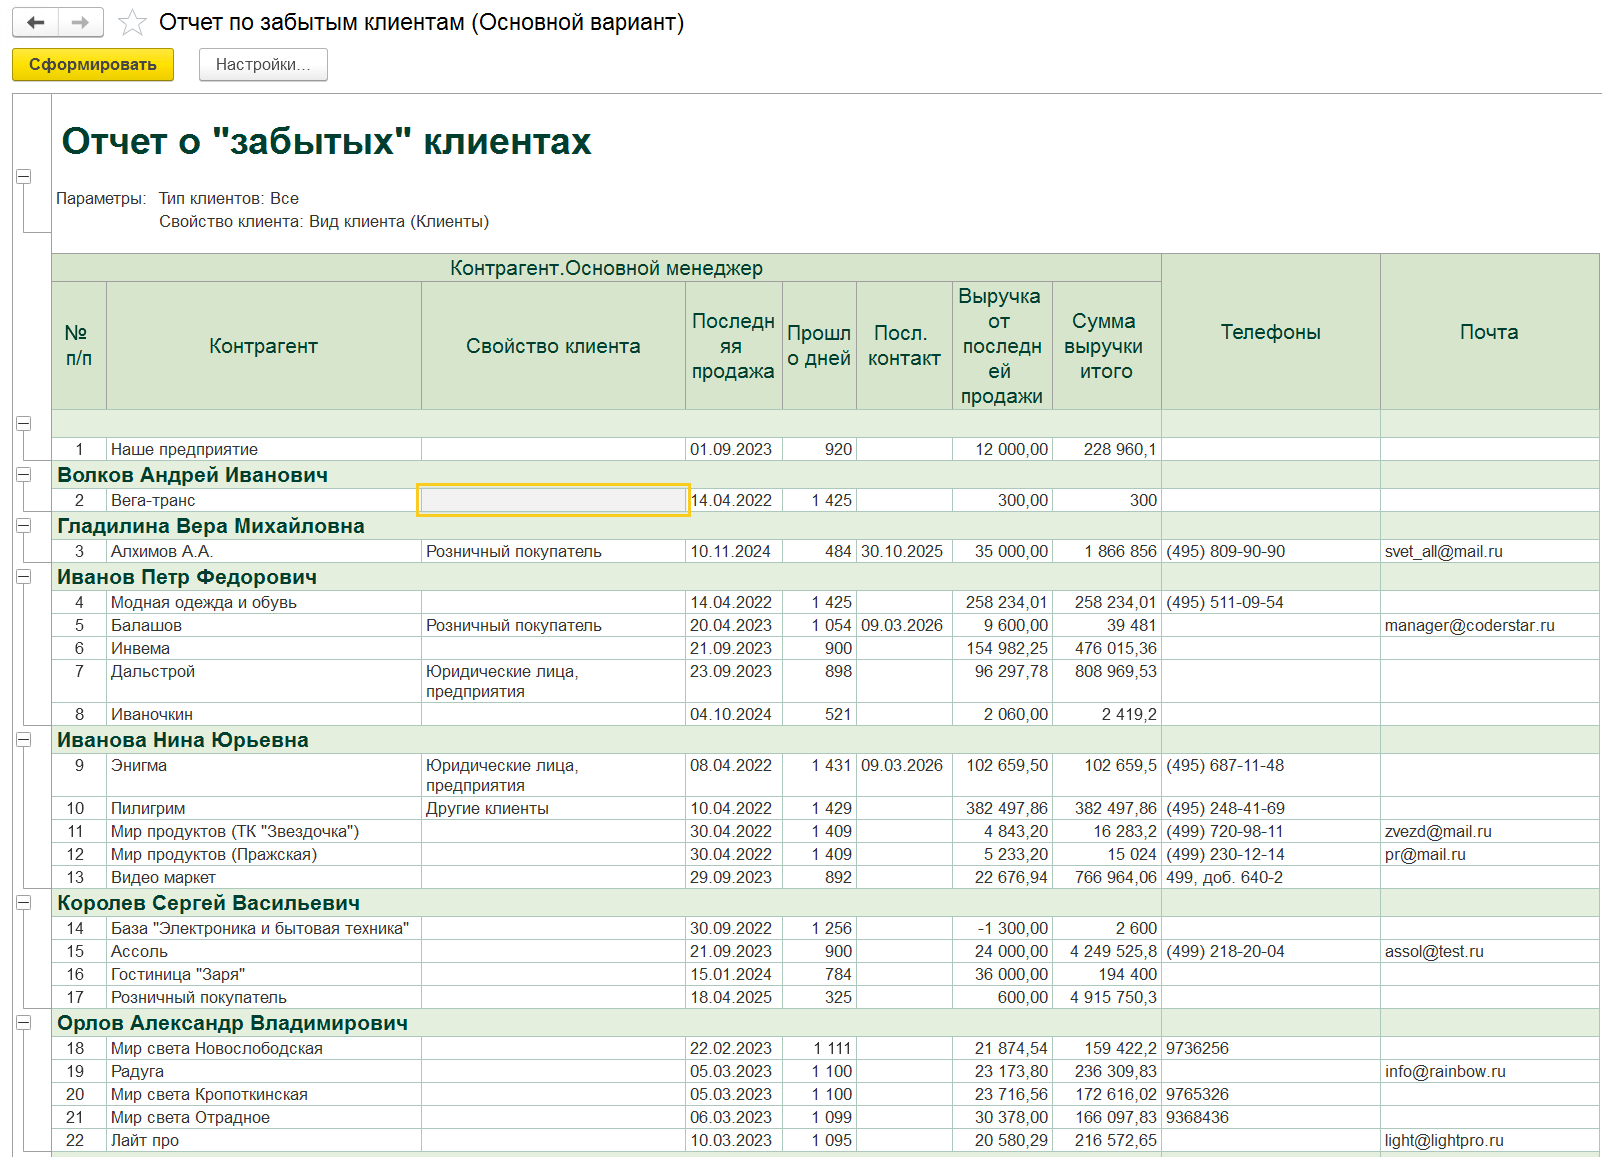This screenshot has width=1602, height=1157.
Task: Select the Гладилина Вера Михайловна group row
Action: (x=606, y=526)
